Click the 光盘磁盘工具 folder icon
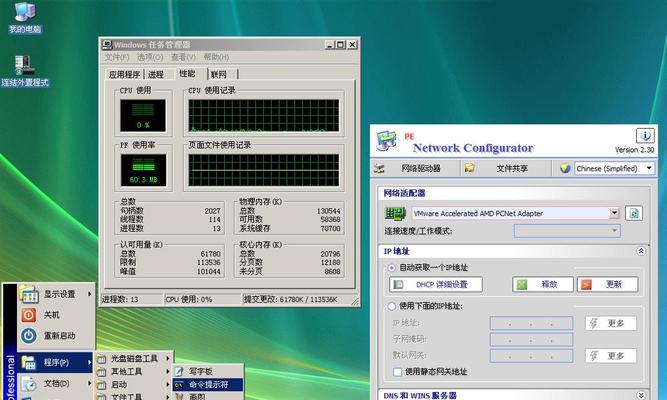 click(x=102, y=359)
